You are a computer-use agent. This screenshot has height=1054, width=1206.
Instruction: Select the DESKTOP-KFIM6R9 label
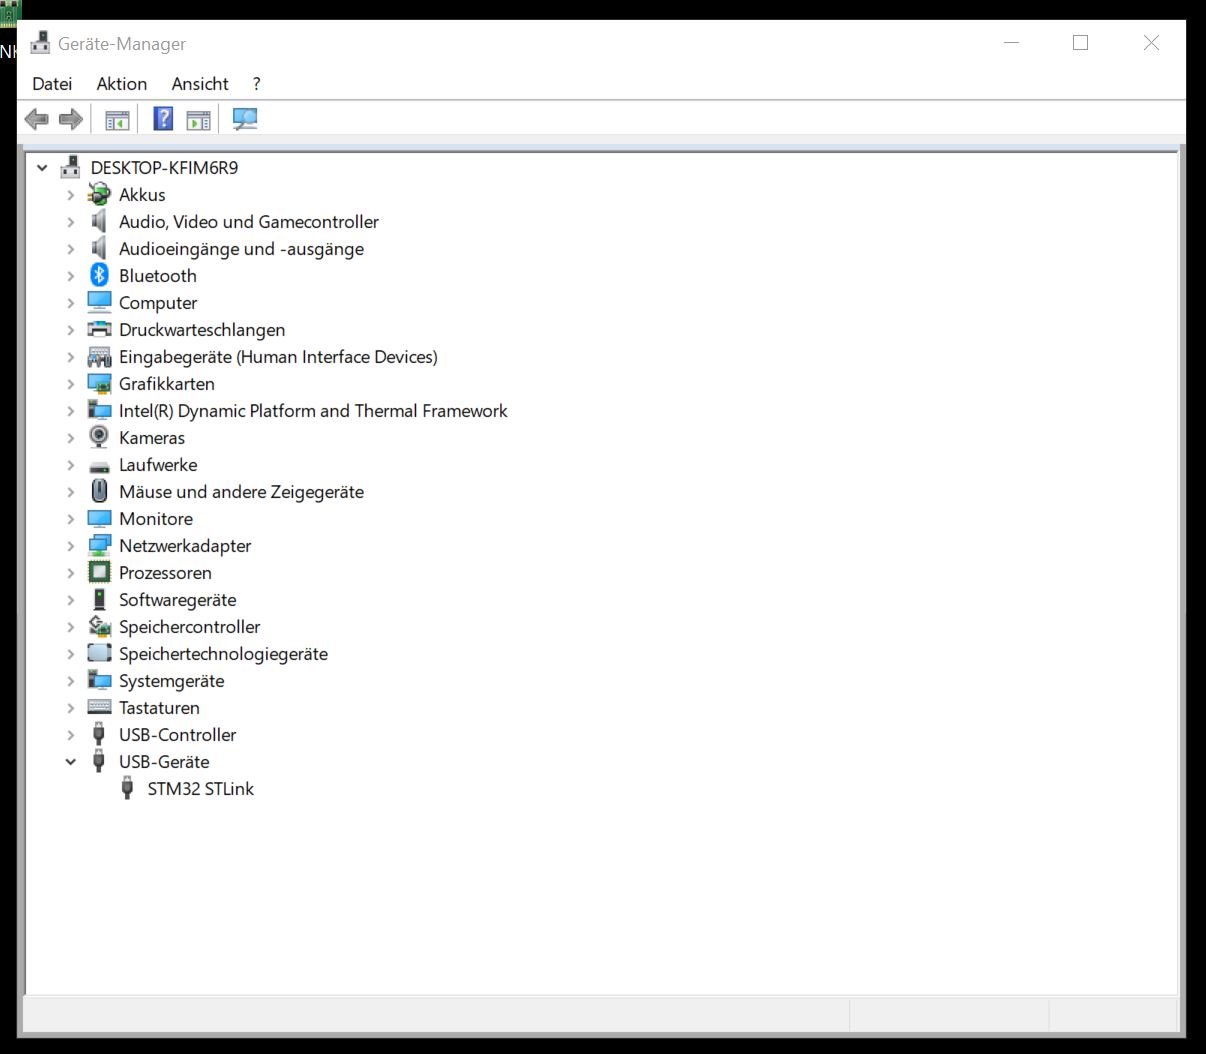click(164, 168)
